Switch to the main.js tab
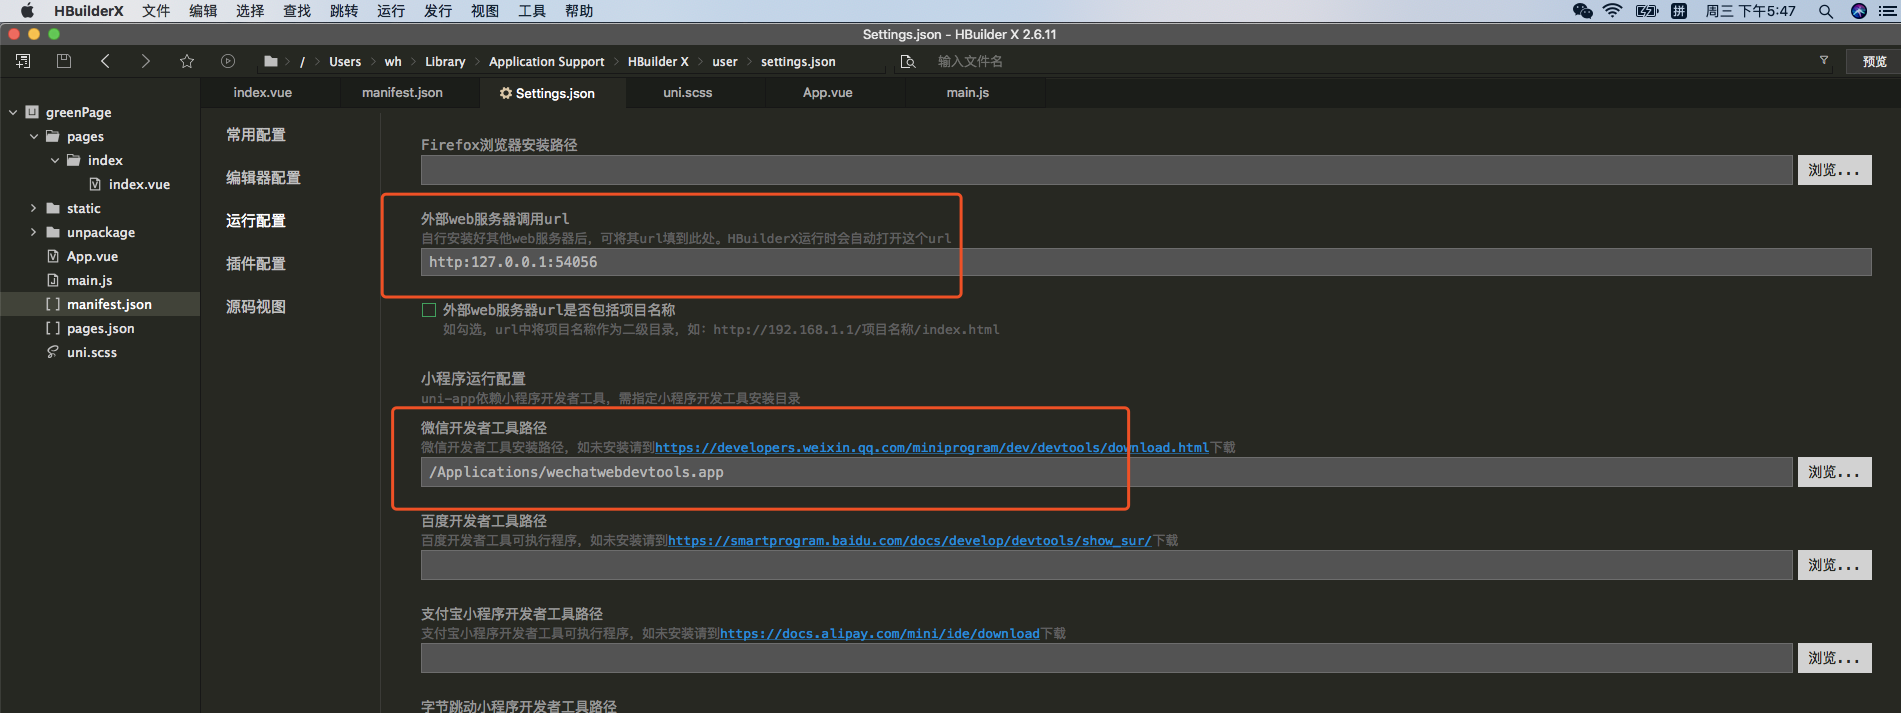This screenshot has width=1901, height=713. pos(968,92)
